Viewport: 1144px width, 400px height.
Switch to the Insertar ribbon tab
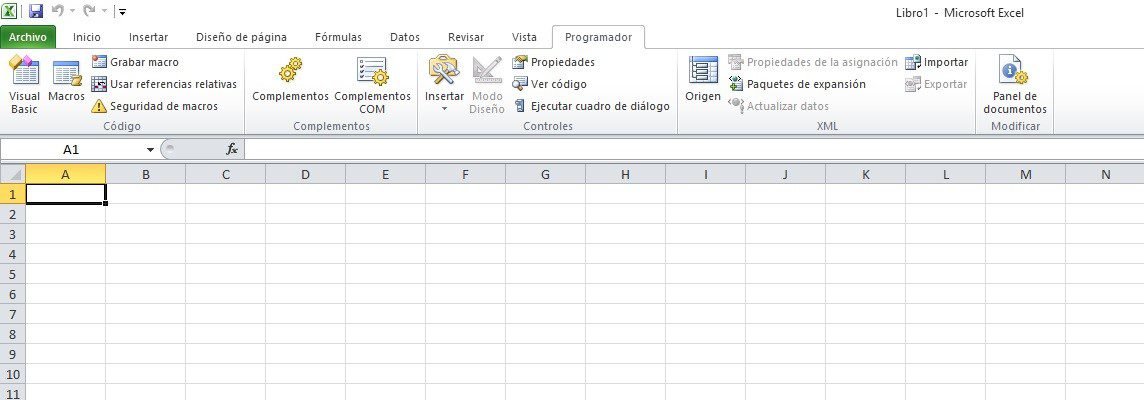148,37
